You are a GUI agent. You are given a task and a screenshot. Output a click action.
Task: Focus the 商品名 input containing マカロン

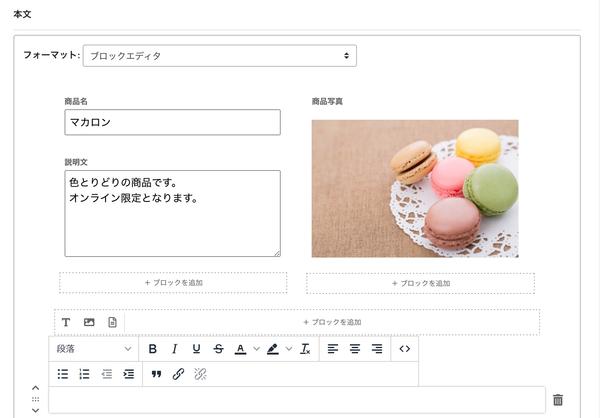pyautogui.click(x=173, y=122)
